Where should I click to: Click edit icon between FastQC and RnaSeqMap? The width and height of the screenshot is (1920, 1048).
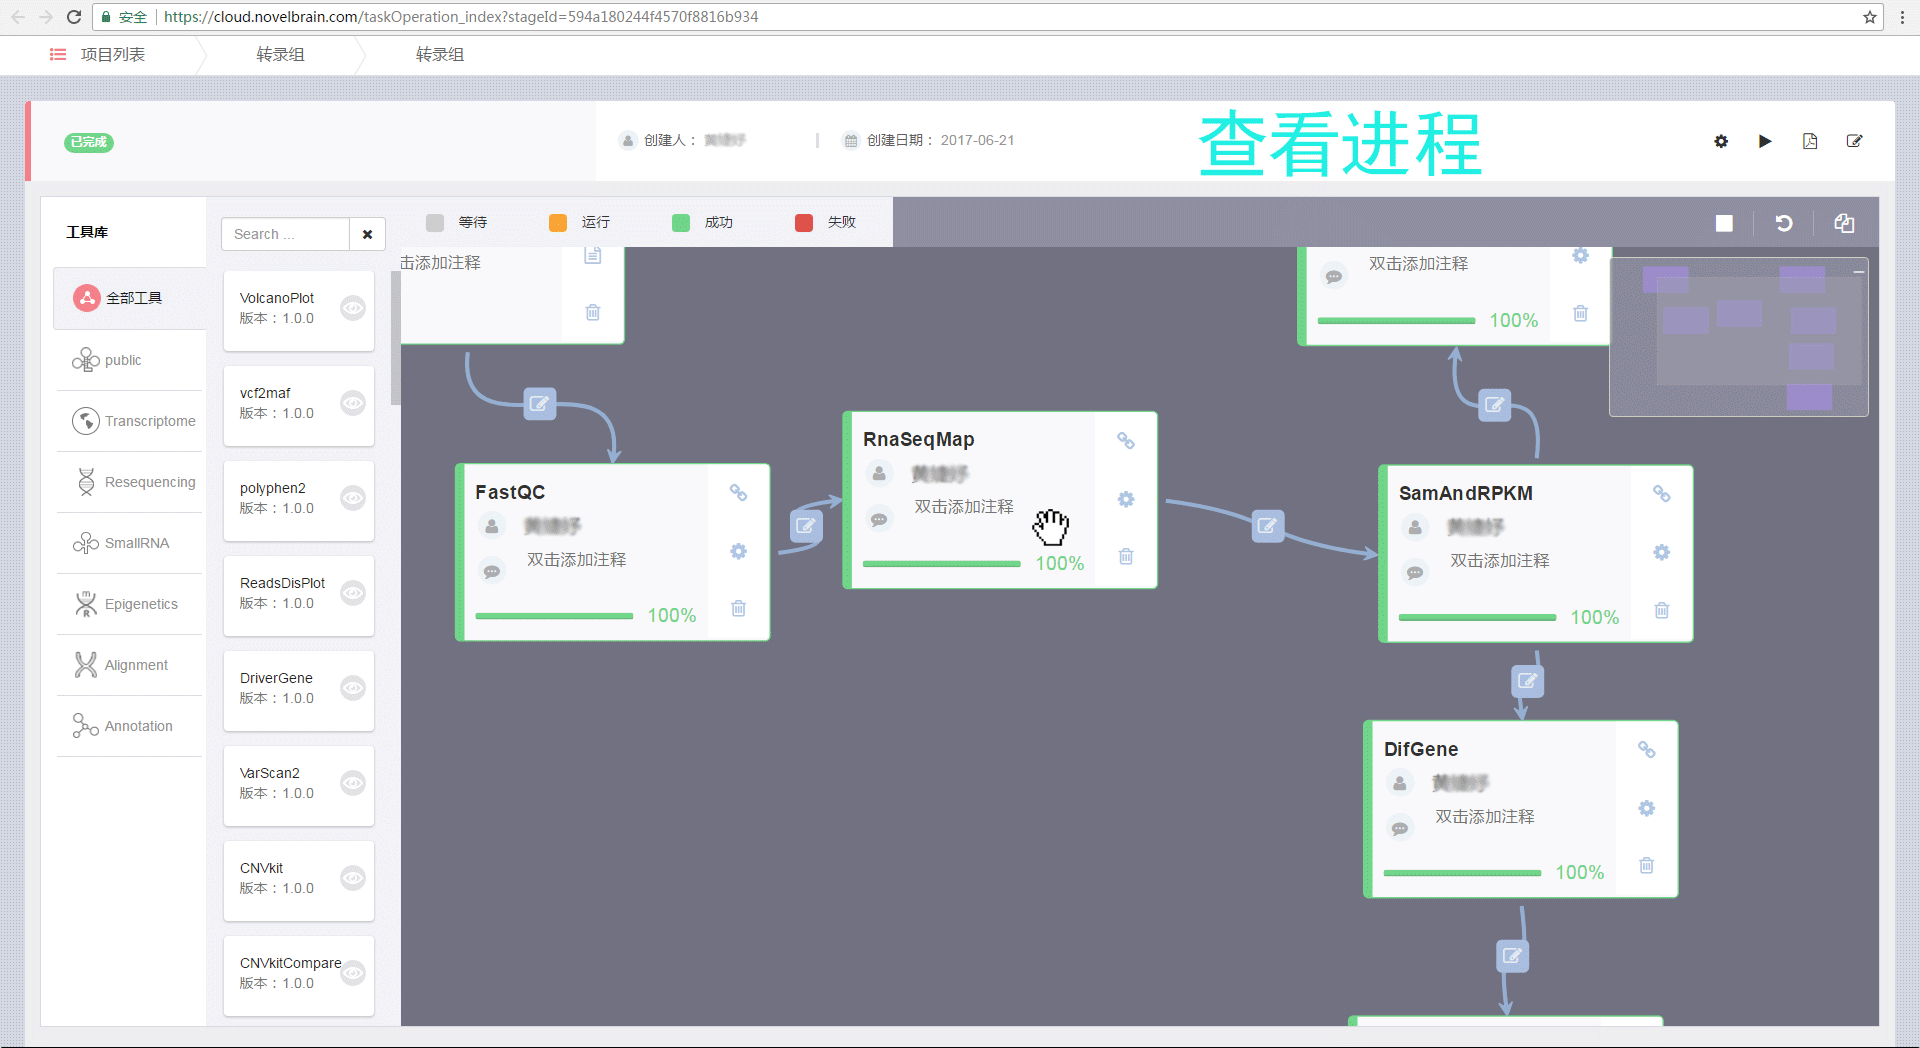point(806,525)
